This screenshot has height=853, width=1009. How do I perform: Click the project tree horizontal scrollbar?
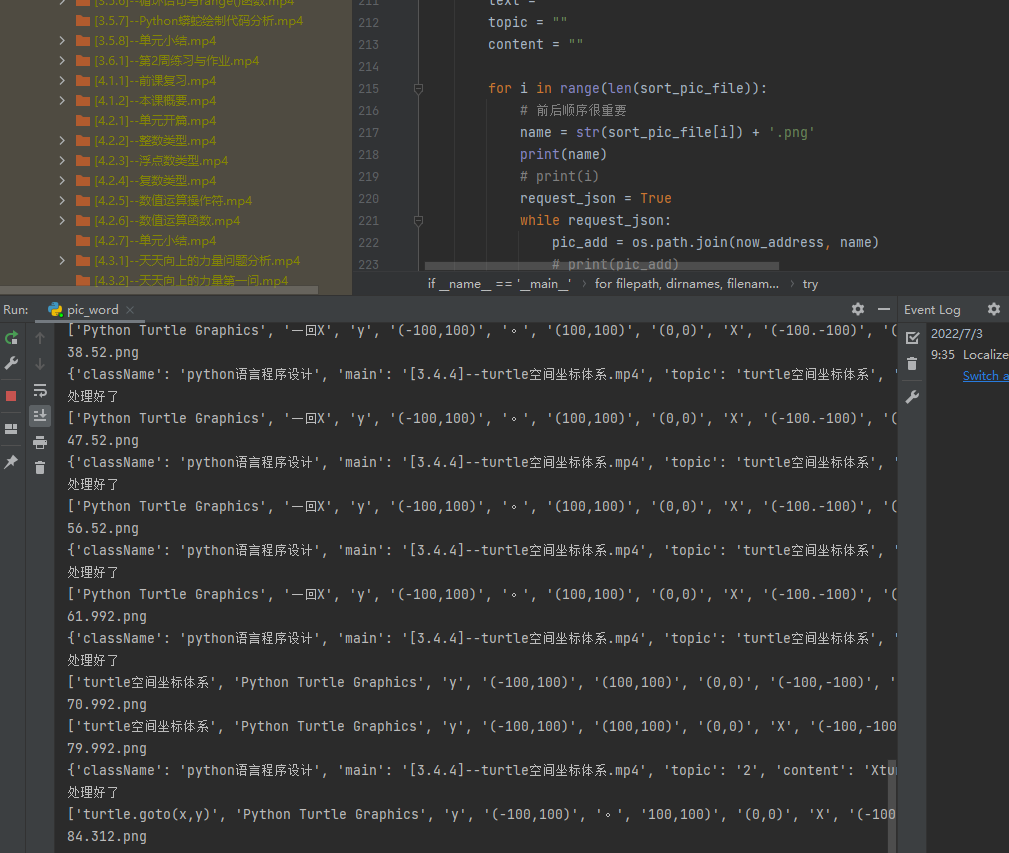[x=159, y=289]
